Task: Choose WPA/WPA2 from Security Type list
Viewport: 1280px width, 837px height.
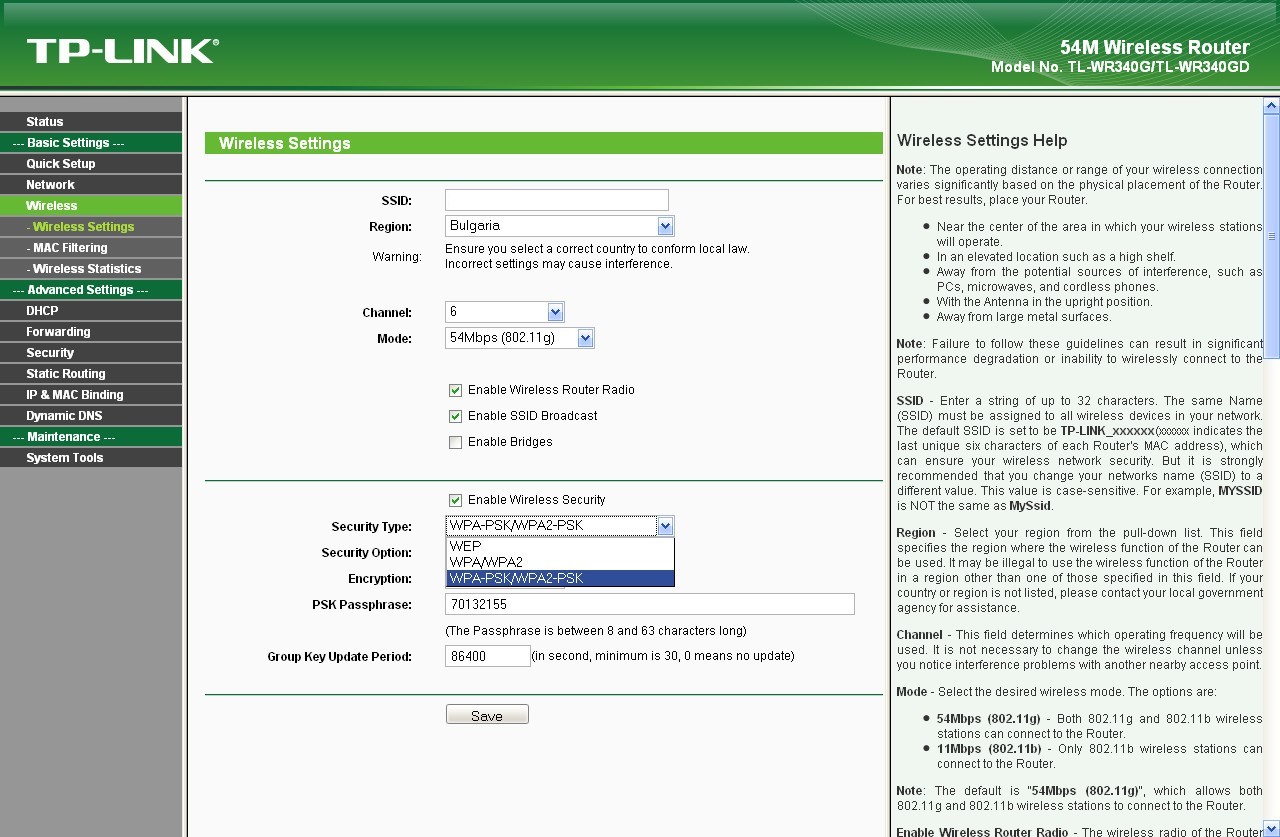Action: tap(560, 562)
